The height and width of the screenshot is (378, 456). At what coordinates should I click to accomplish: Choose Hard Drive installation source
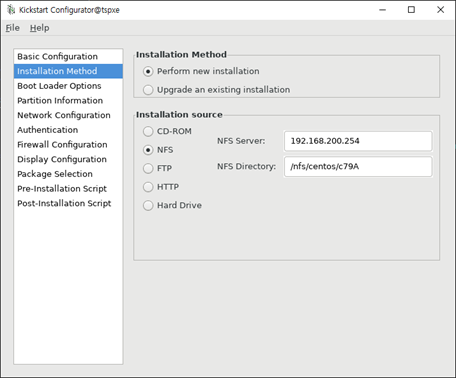[x=148, y=205]
